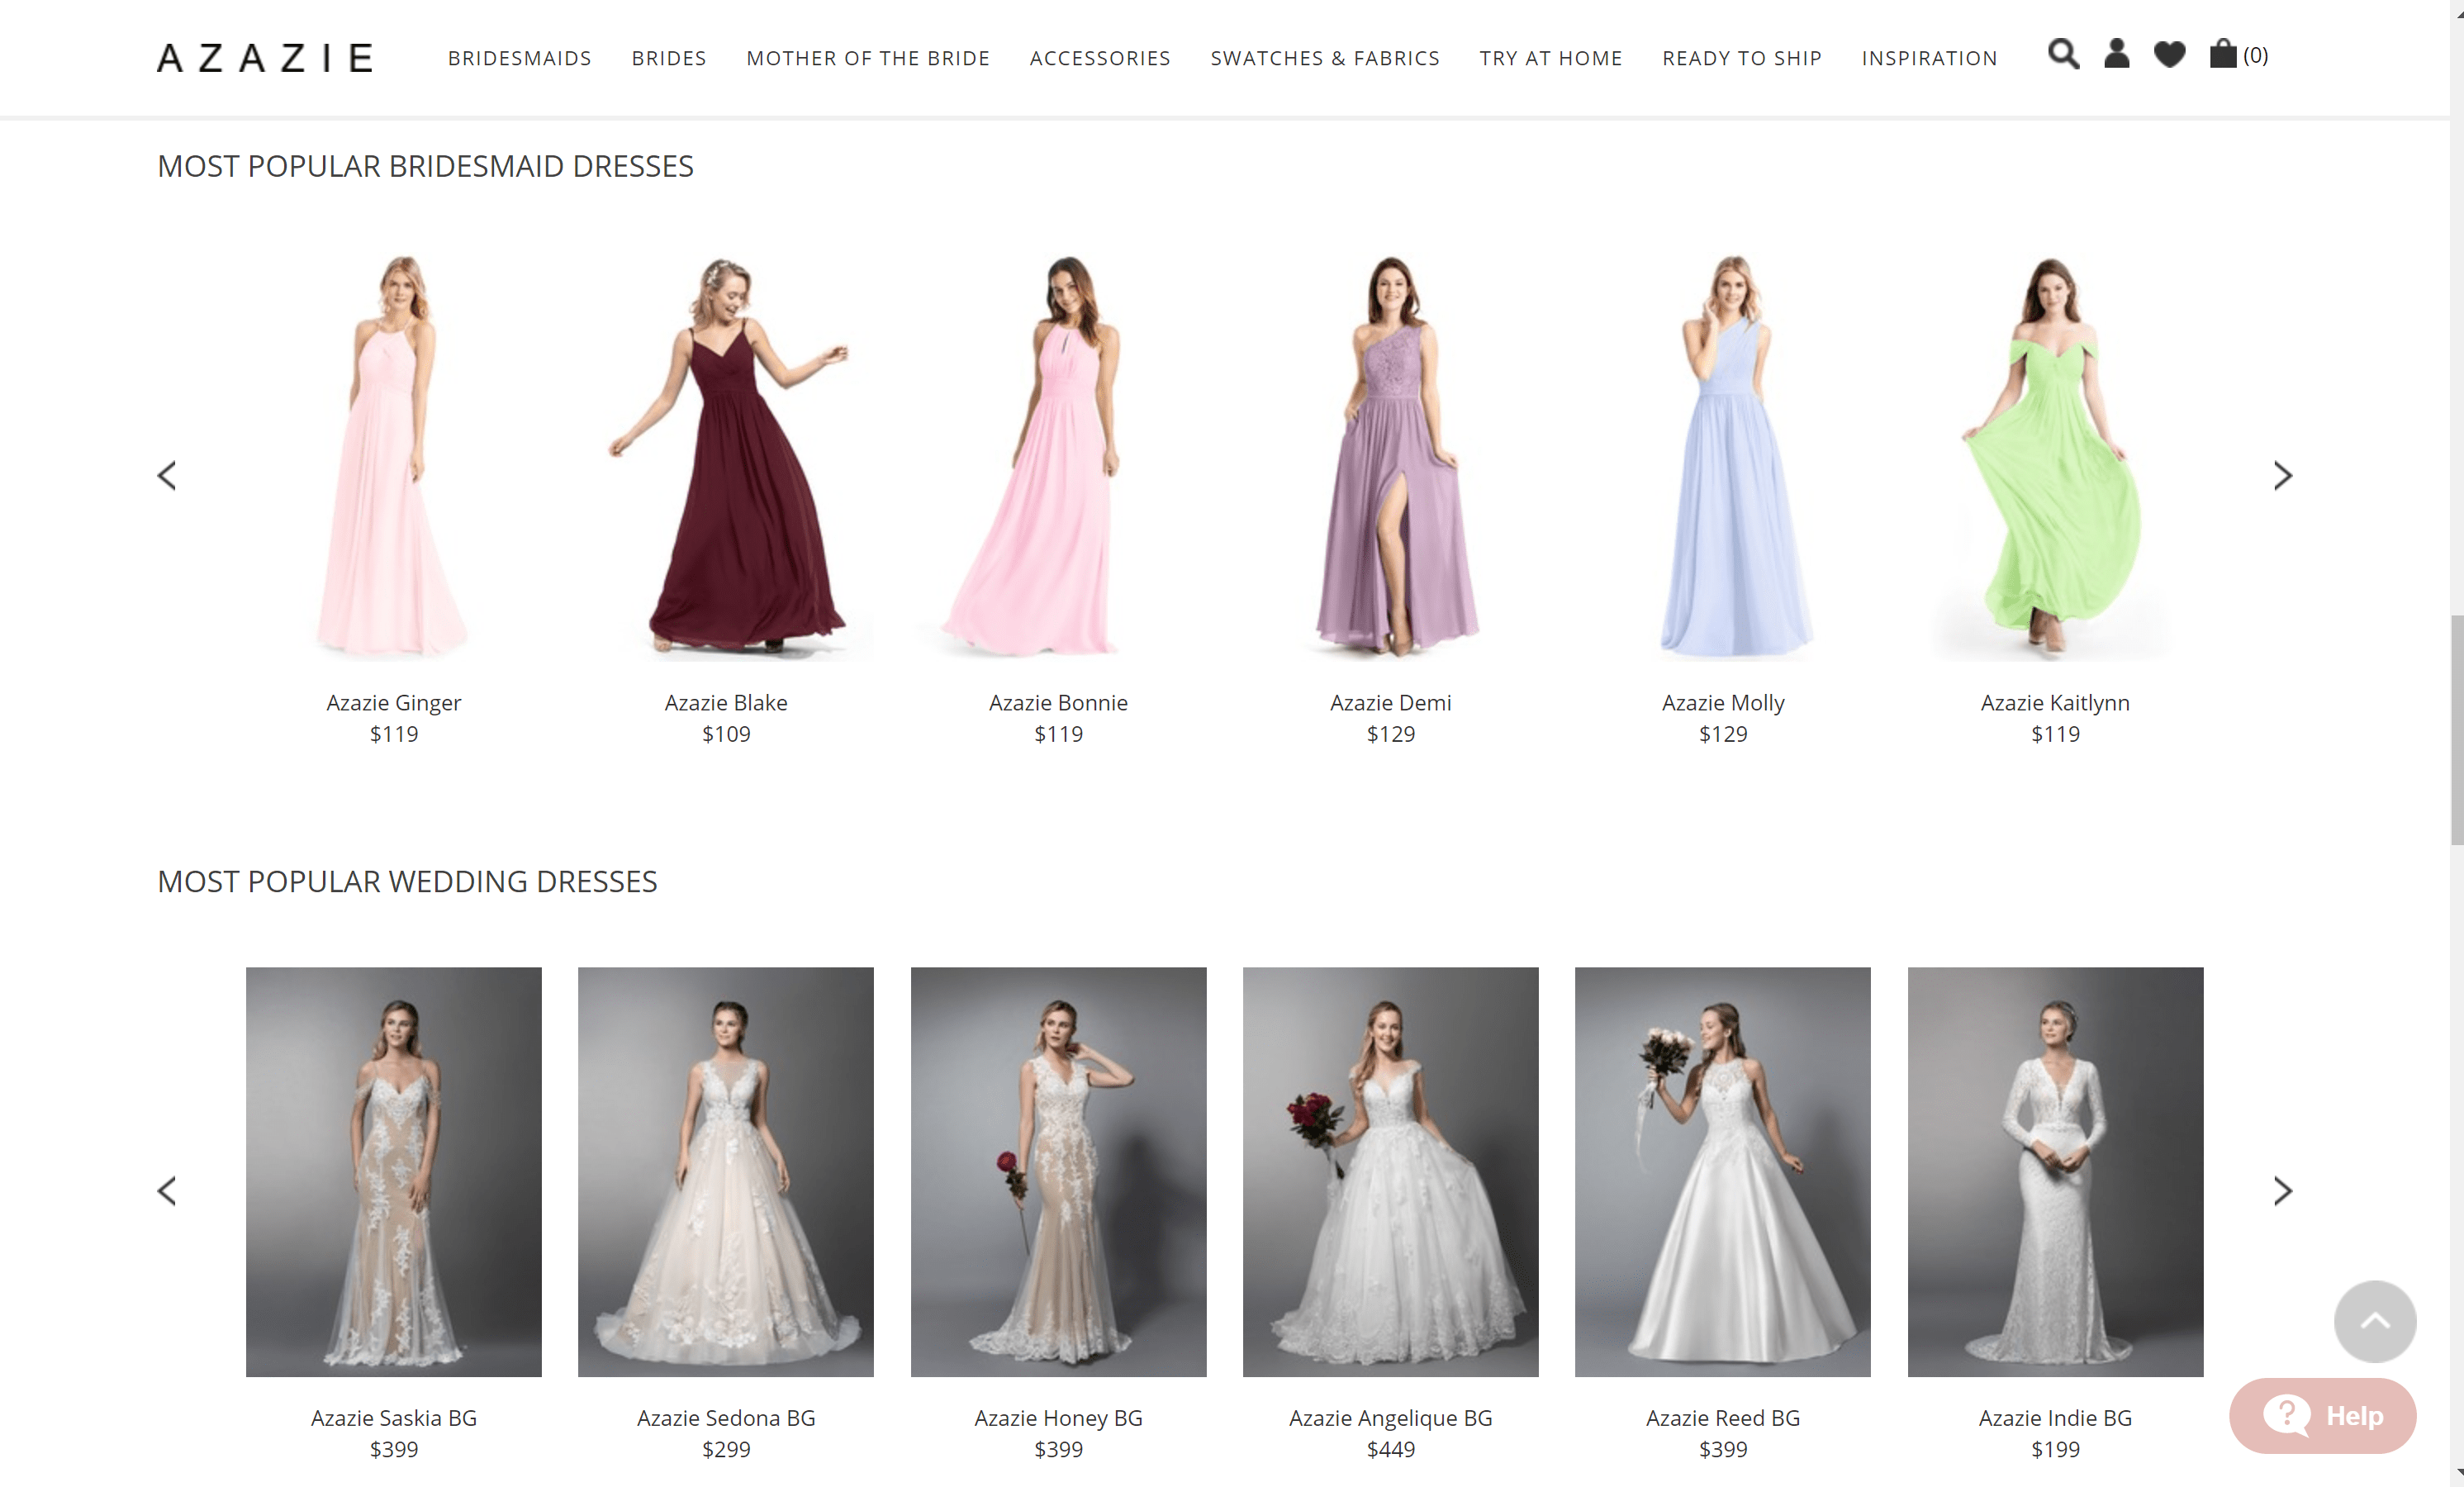
Task: Open Azazie Ginger dress image
Action: (394, 456)
